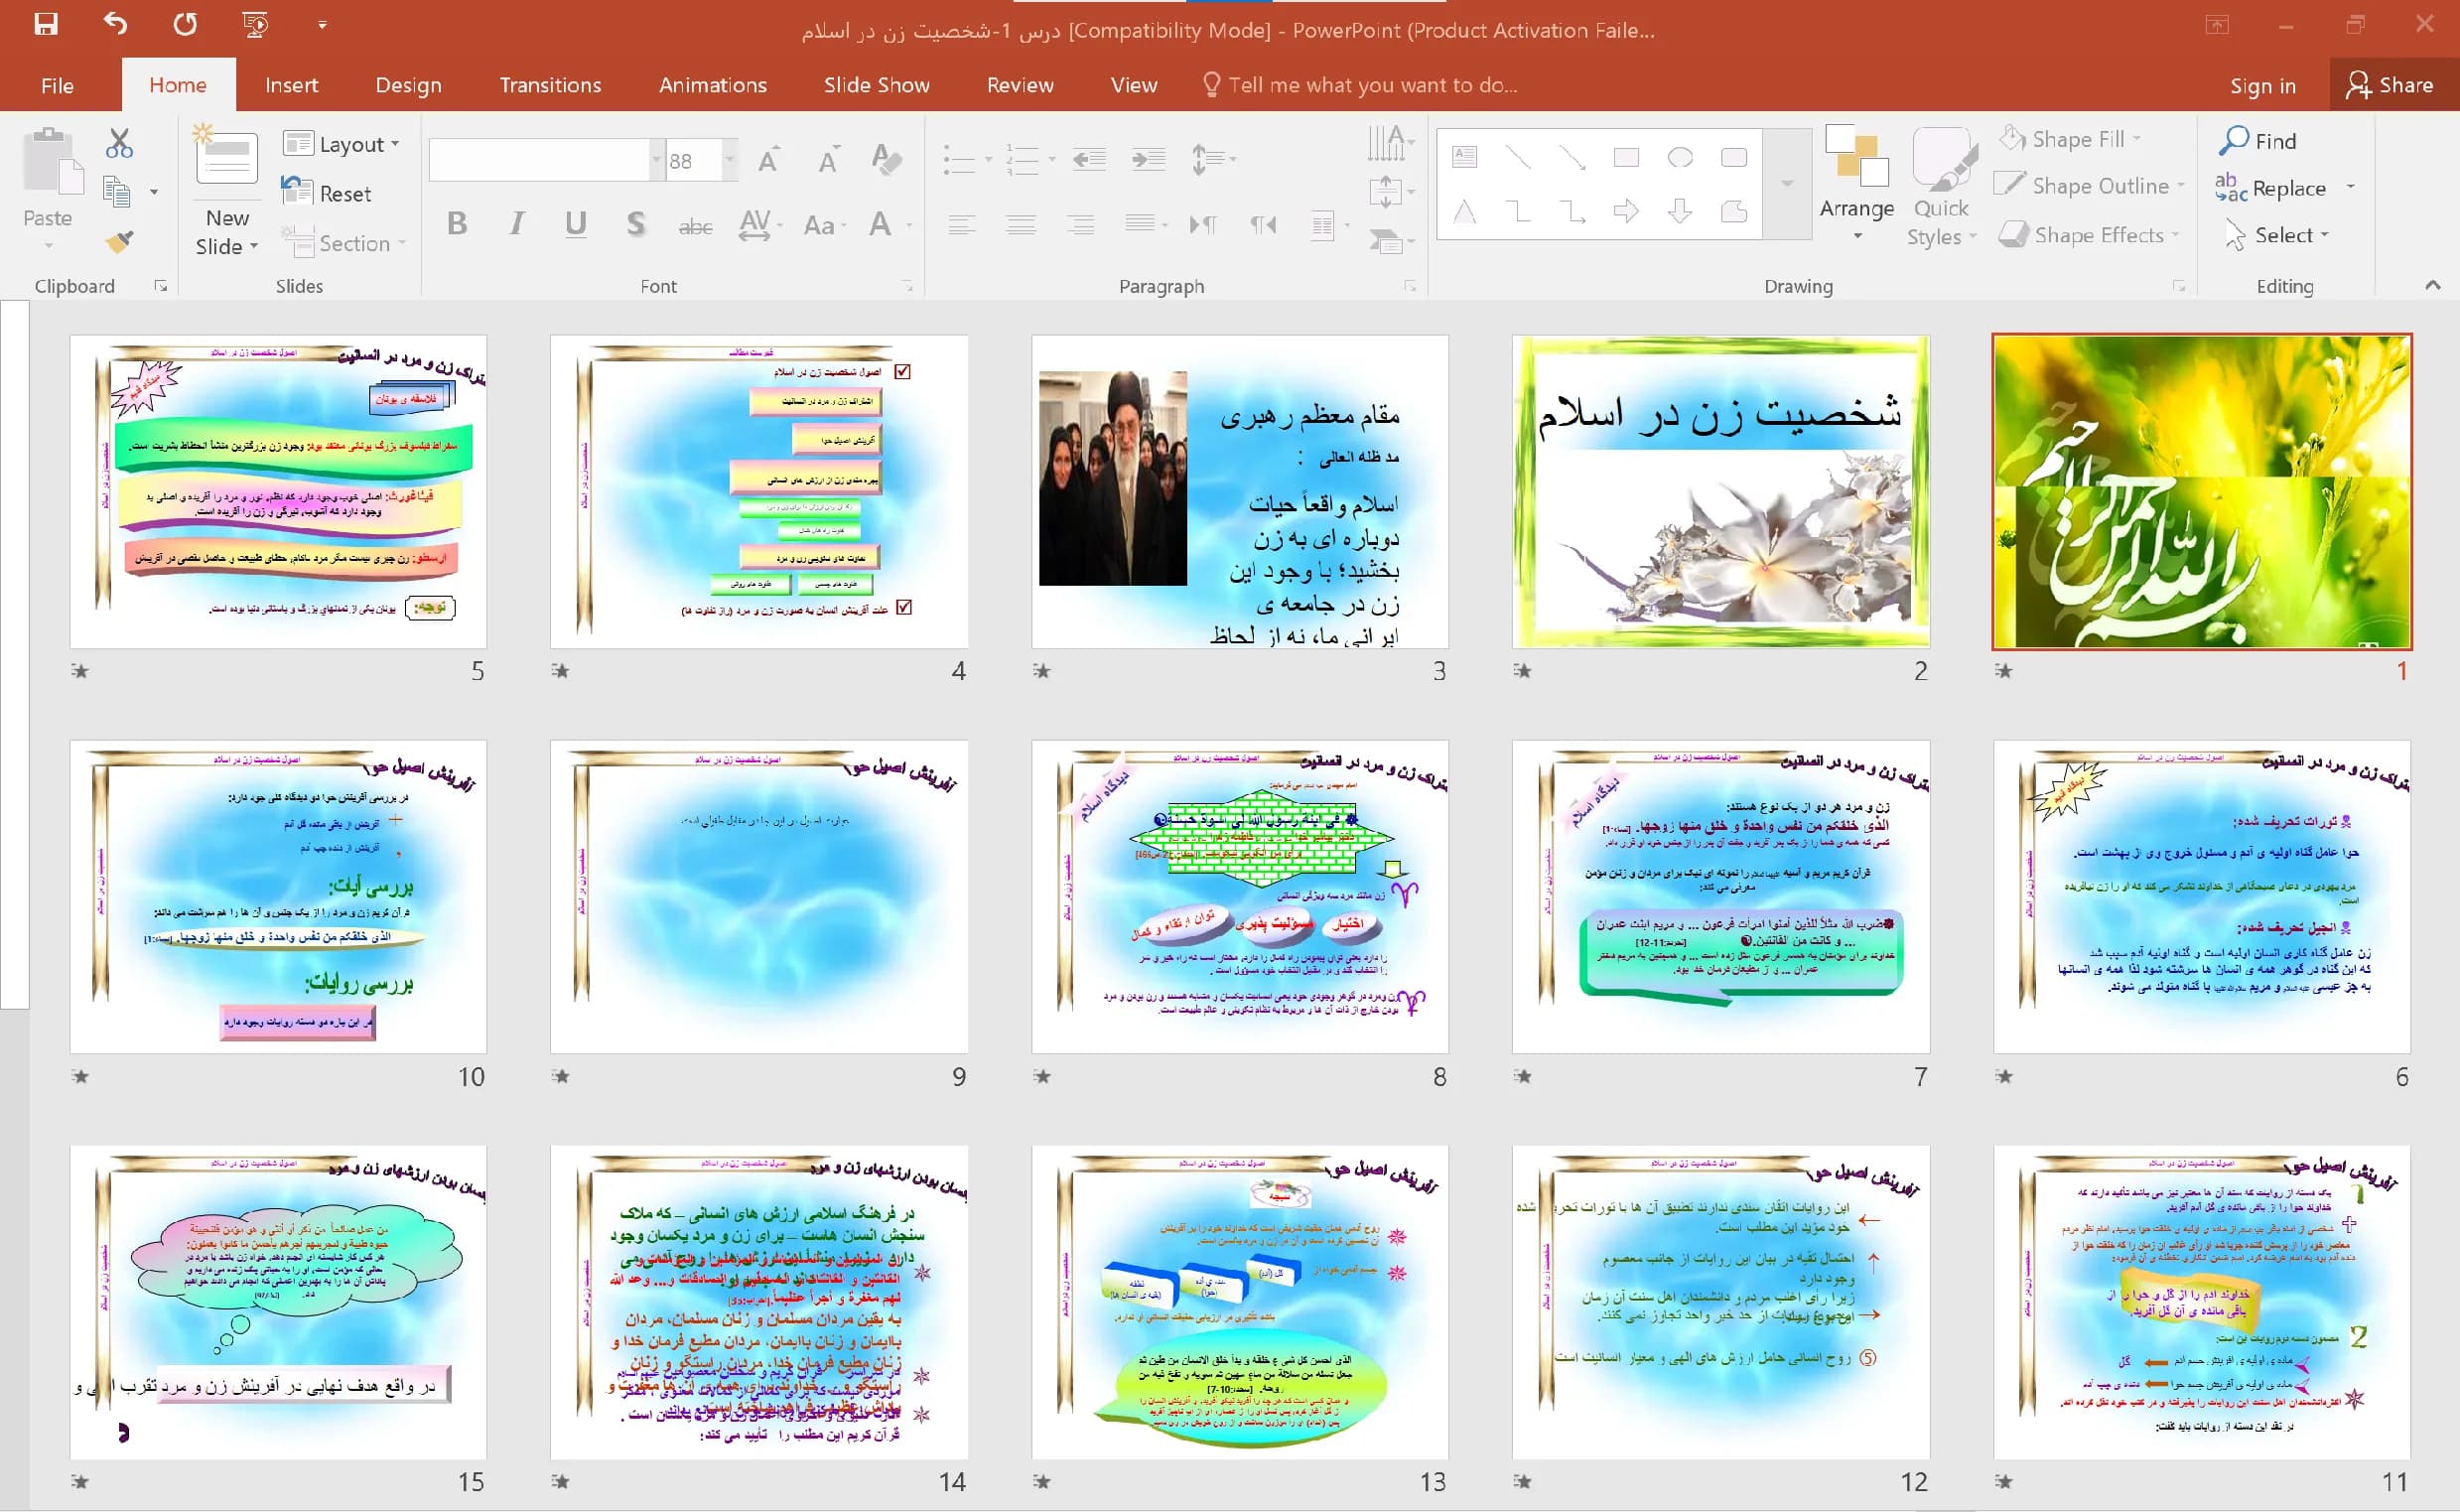Image resolution: width=2460 pixels, height=1512 pixels.
Task: Collapse the ribbon
Action: (x=2433, y=286)
